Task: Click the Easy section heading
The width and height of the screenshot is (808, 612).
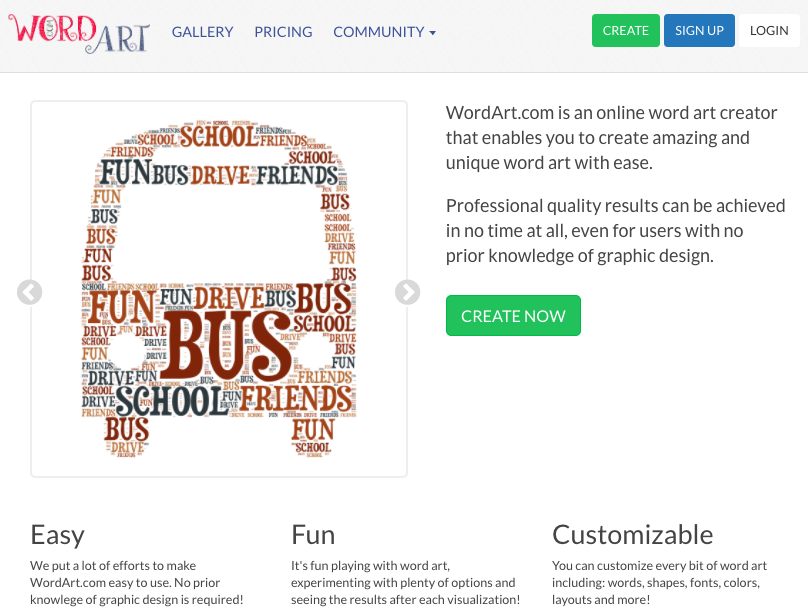Action: coord(57,534)
